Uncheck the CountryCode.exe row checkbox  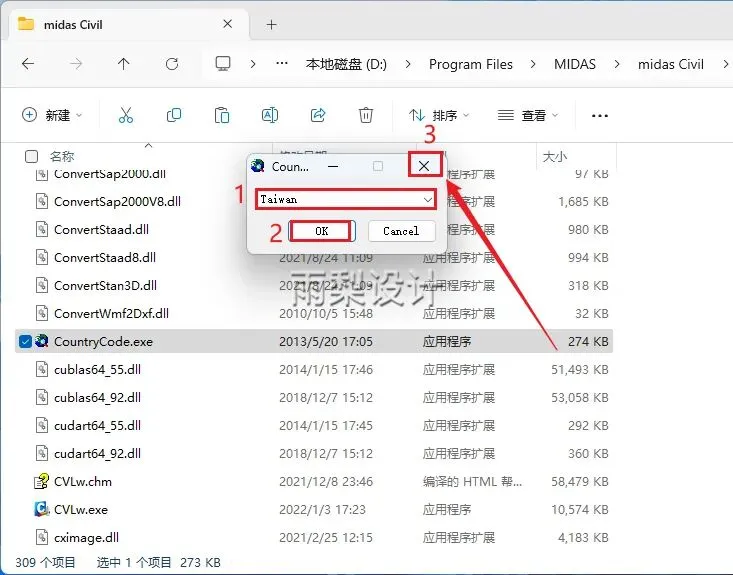pyautogui.click(x=25, y=341)
